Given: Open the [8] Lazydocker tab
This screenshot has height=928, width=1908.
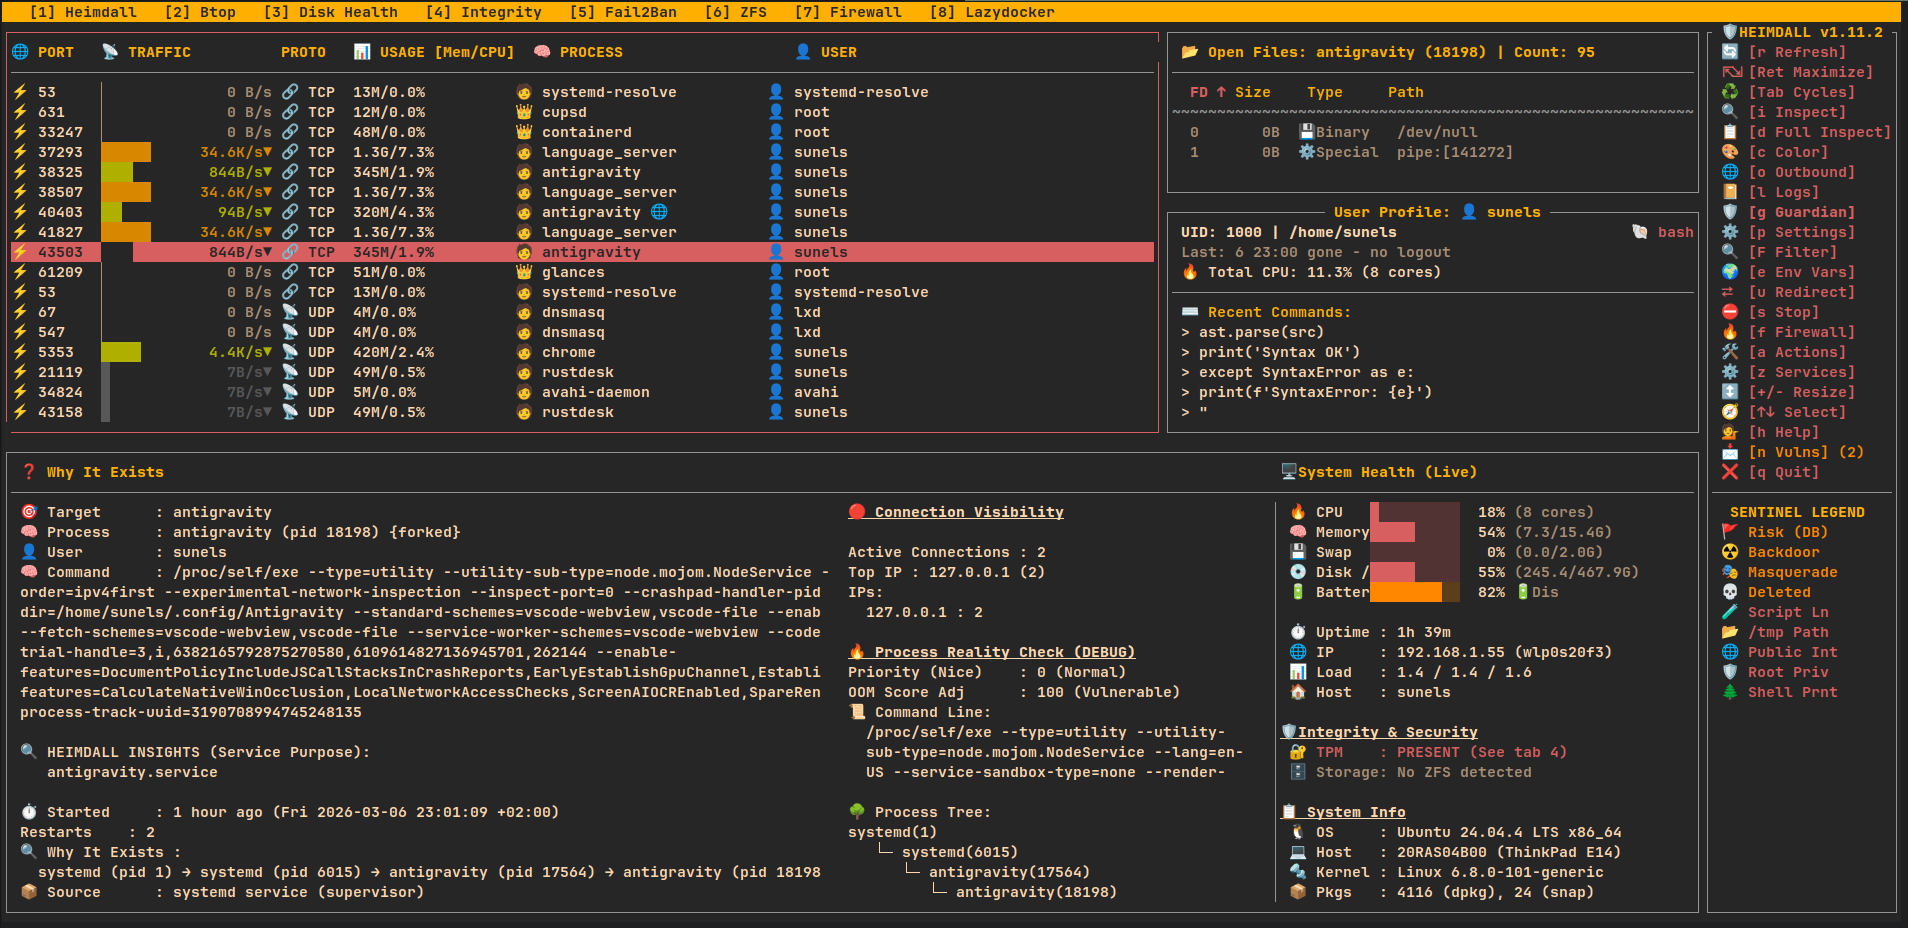Looking at the screenshot, I should pyautogui.click(x=992, y=12).
